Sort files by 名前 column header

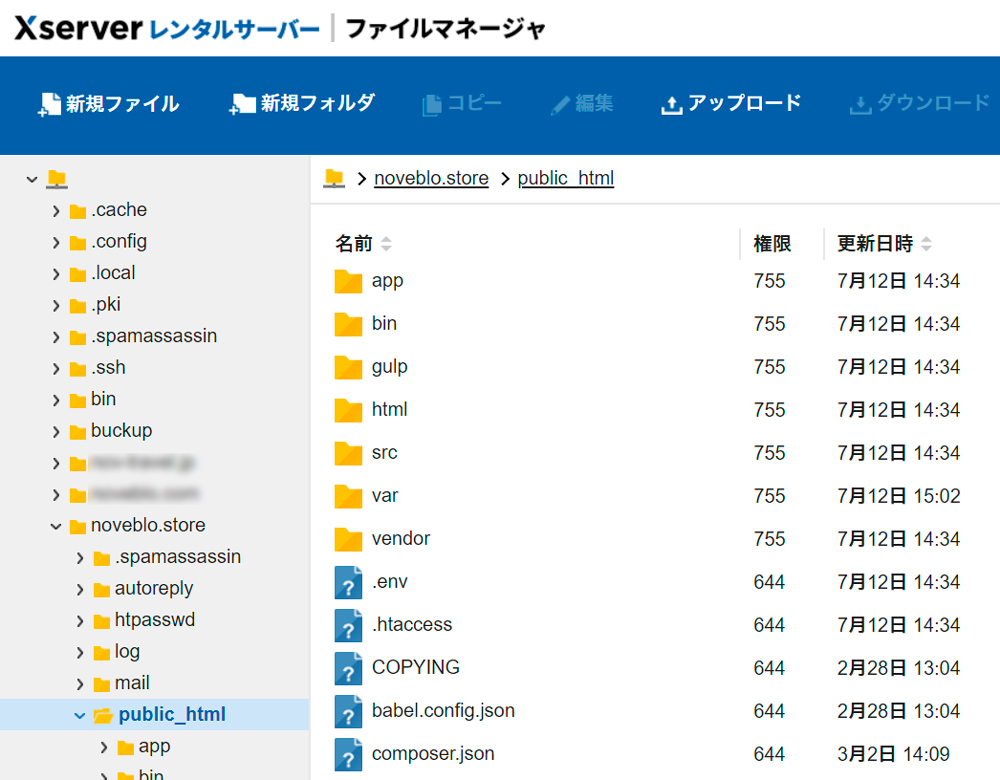pos(356,242)
